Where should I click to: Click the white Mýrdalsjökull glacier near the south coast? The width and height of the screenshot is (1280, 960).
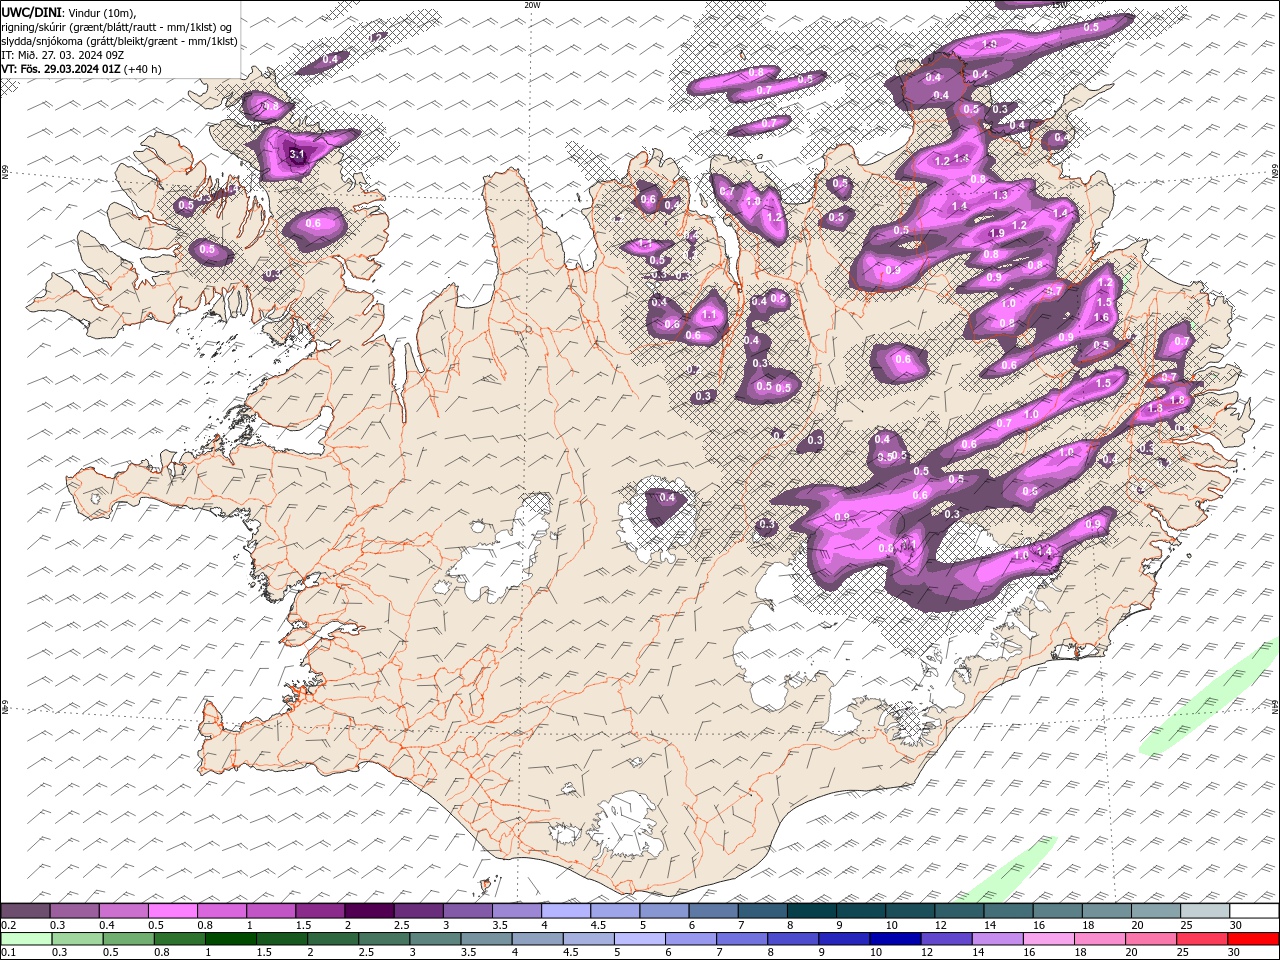(625, 828)
